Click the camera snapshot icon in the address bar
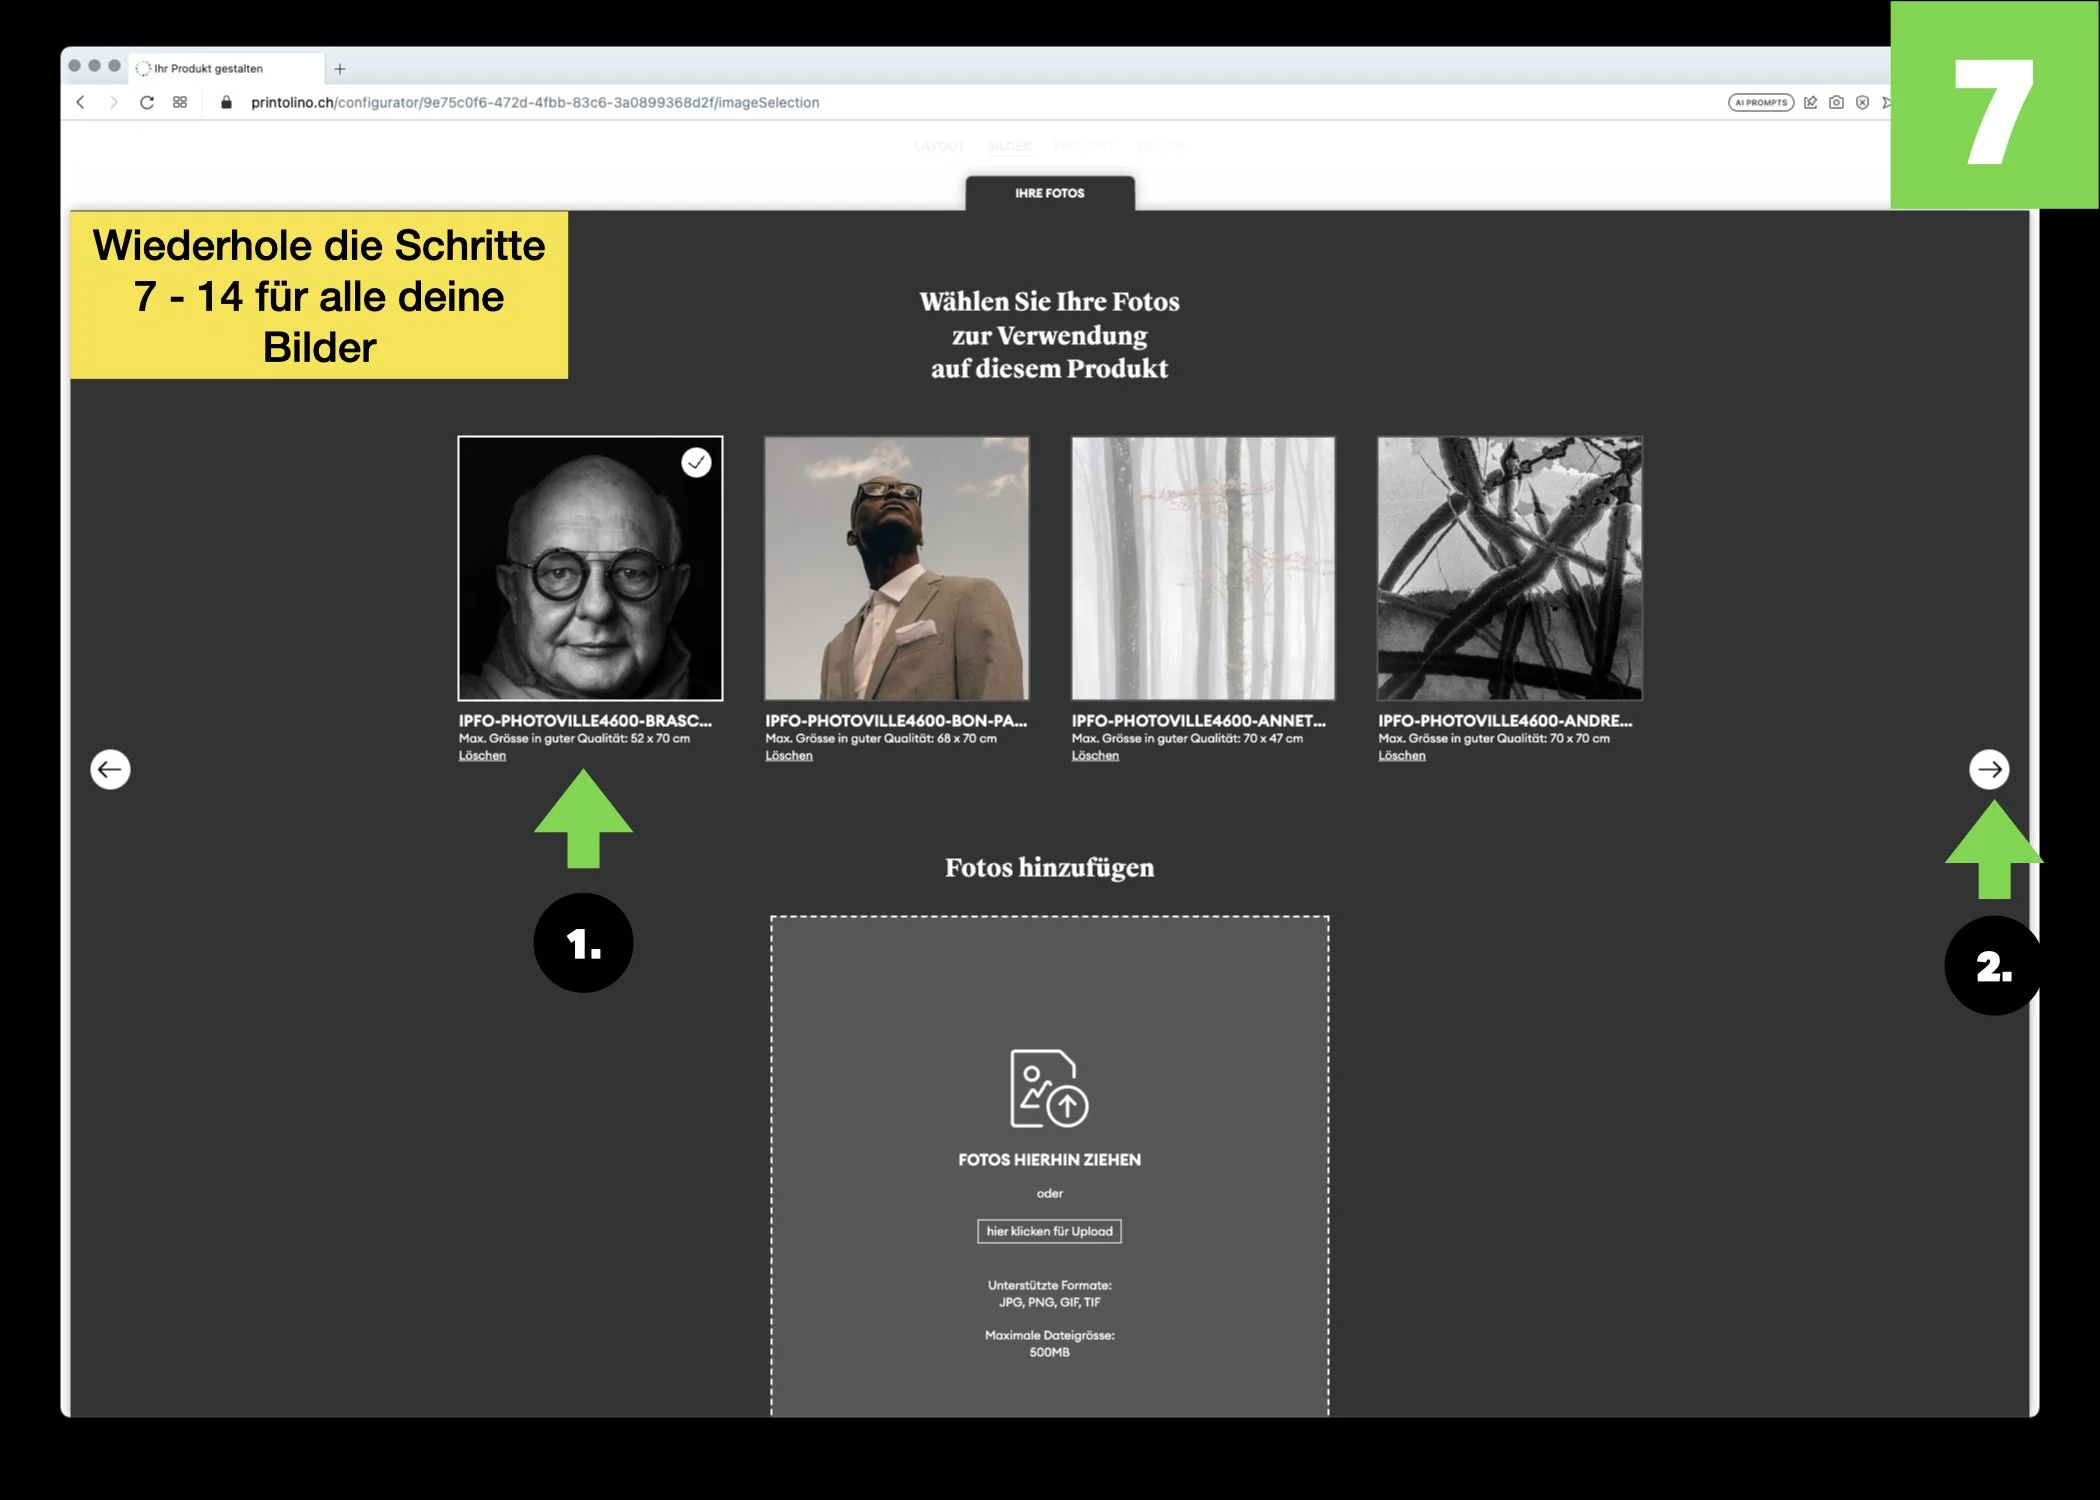The height and width of the screenshot is (1500, 2100). pos(1836,102)
